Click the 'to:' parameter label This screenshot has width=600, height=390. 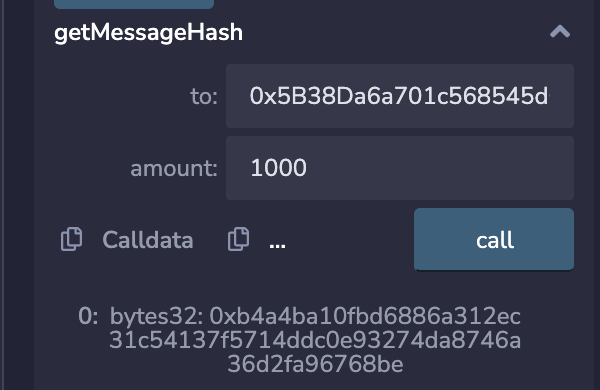pyautogui.click(x=204, y=96)
